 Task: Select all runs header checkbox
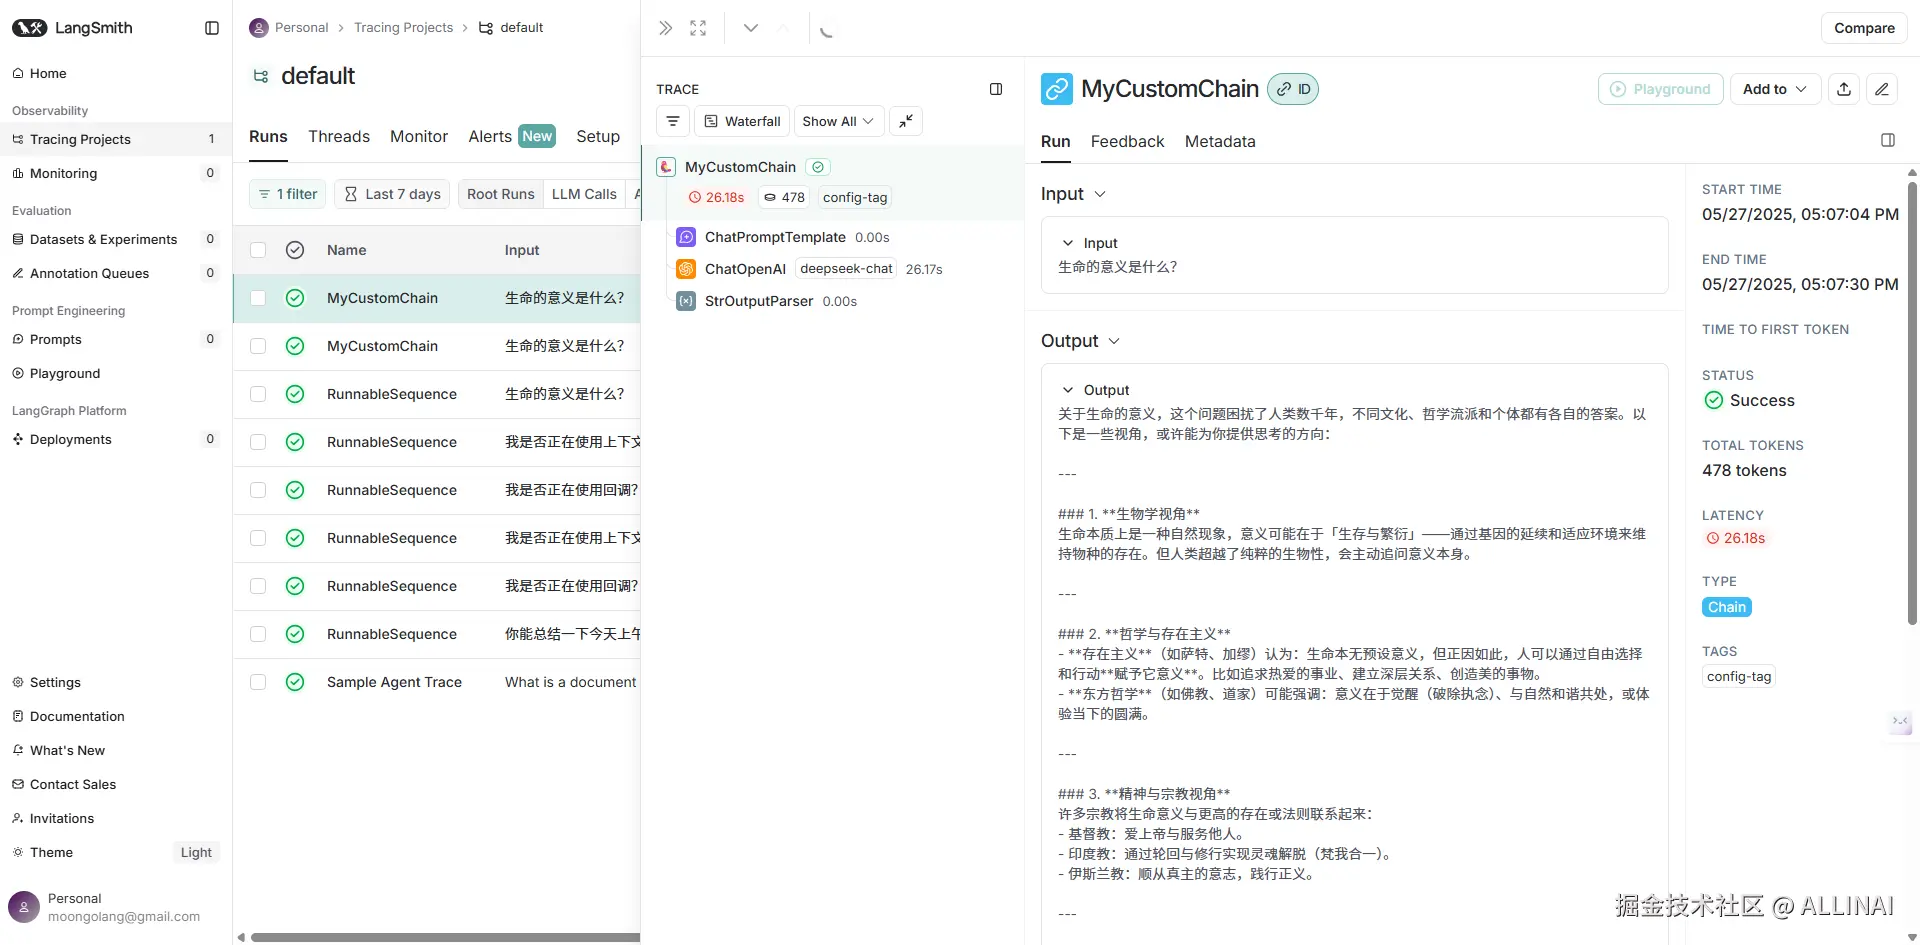[258, 250]
